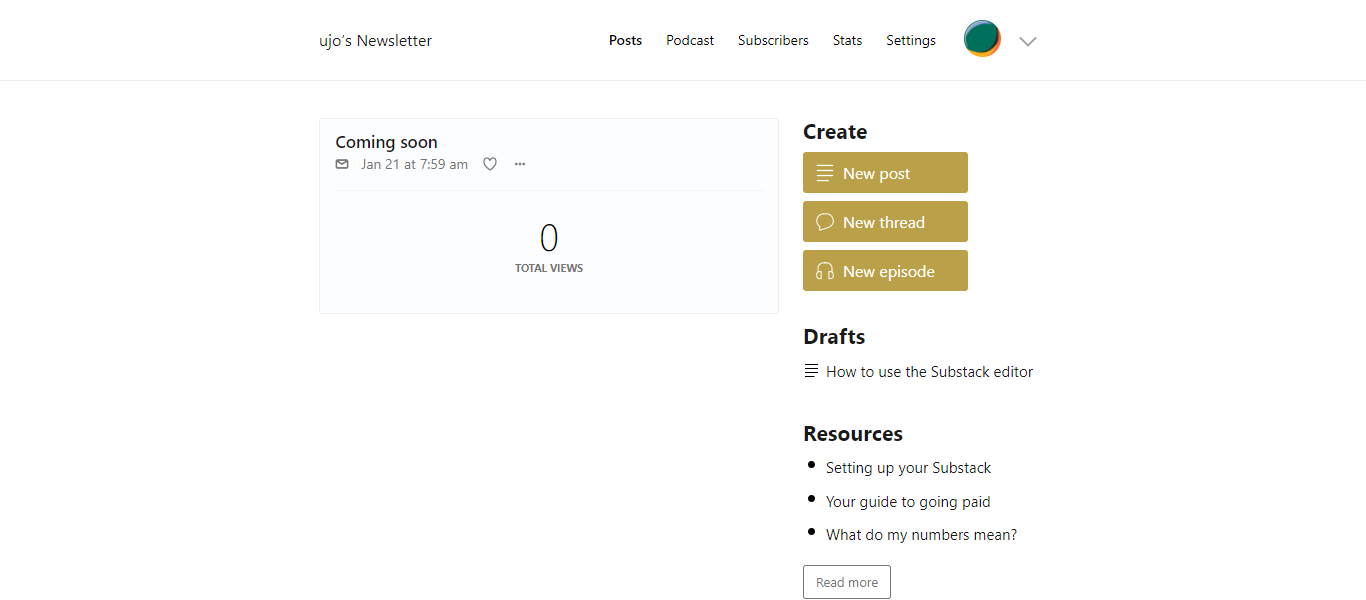Open the Posts tab
Screen dimensions: 1366x600
pyautogui.click(x=625, y=41)
